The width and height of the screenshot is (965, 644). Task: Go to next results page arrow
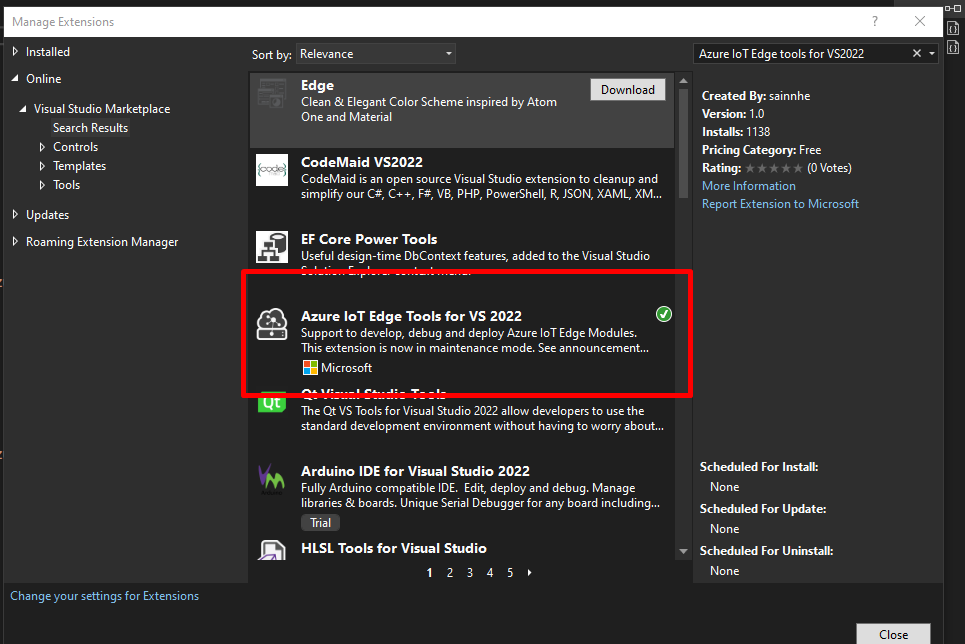(x=529, y=573)
